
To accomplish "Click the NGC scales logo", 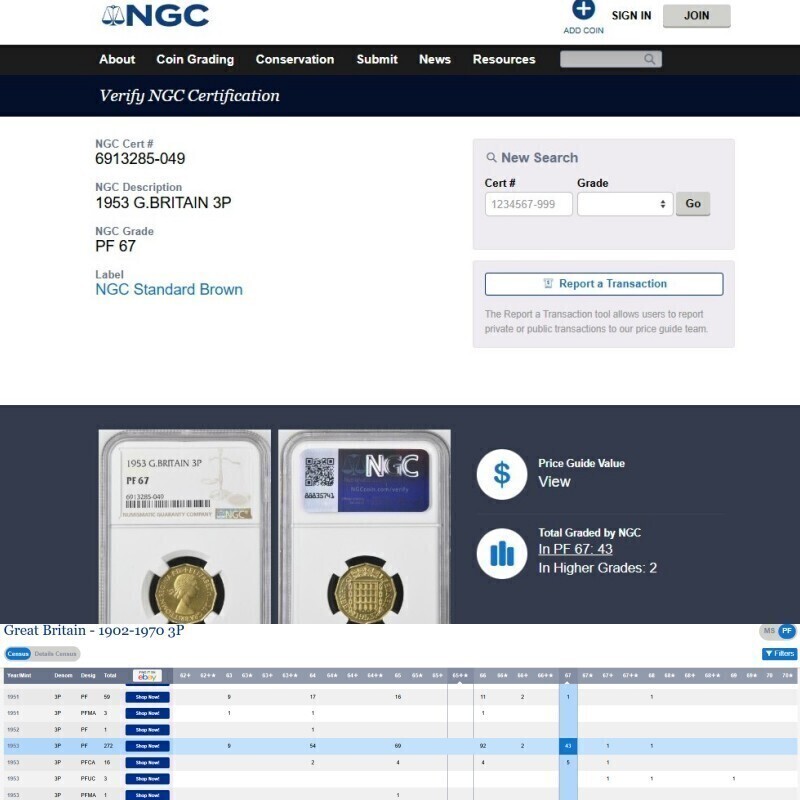I will click(x=155, y=15).
